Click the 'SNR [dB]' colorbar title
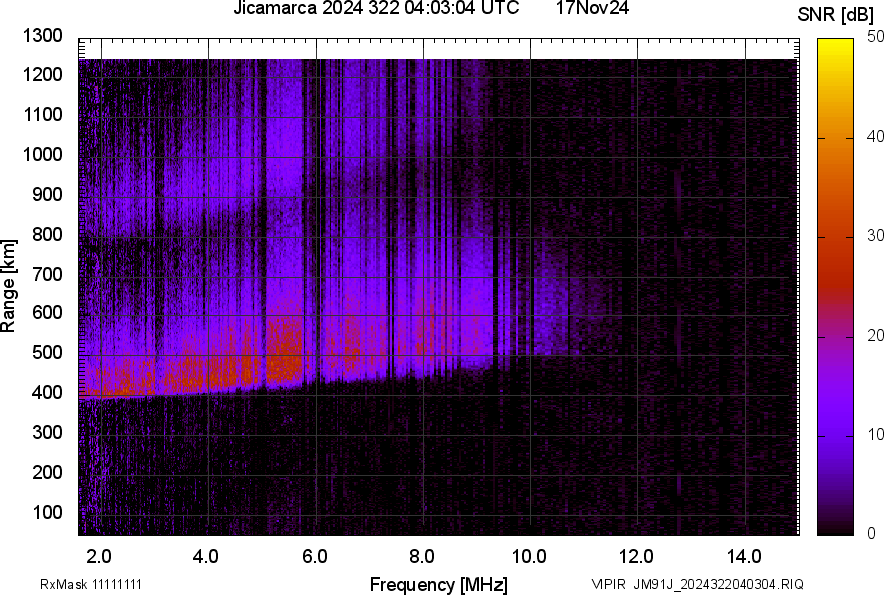Image resolution: width=884 pixels, height=595 pixels. (x=835, y=15)
